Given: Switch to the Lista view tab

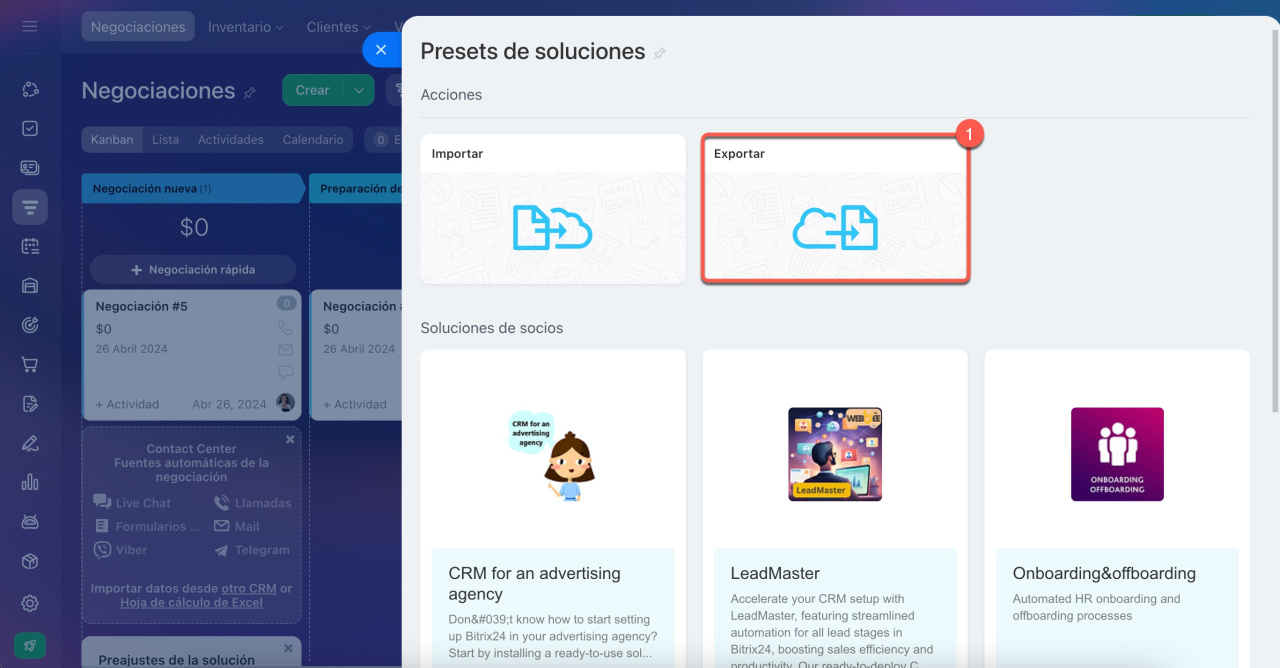Looking at the screenshot, I should tap(166, 140).
